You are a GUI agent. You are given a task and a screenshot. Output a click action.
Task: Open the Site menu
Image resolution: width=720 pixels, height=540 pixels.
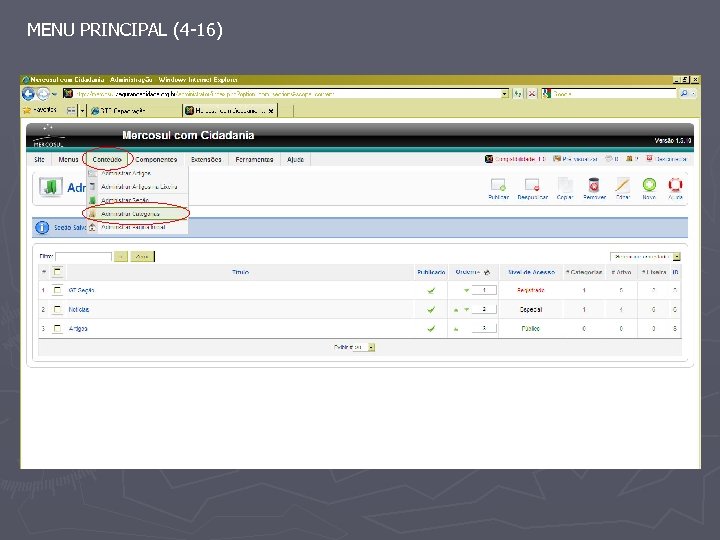coord(39,159)
